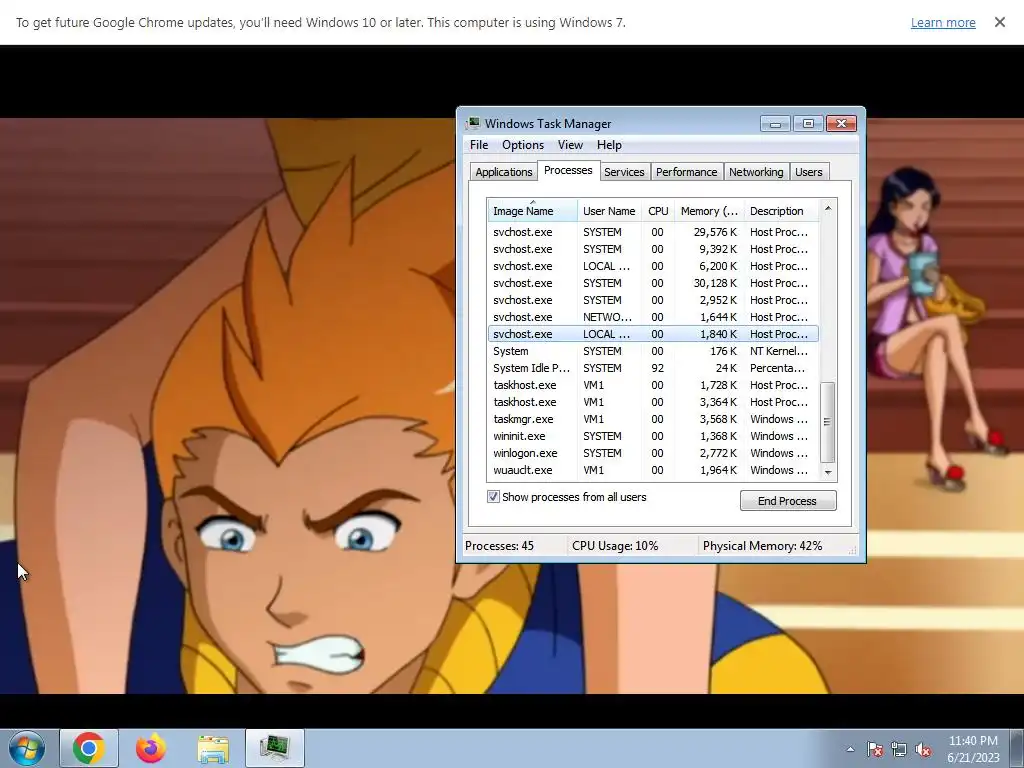Maximize the Windows Task Manager window
This screenshot has height=768, width=1024.
click(808, 123)
